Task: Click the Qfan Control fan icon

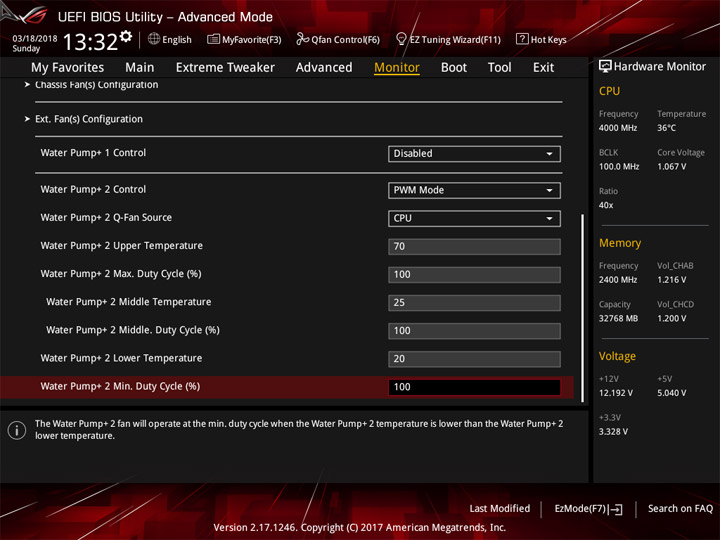Action: pyautogui.click(x=302, y=39)
